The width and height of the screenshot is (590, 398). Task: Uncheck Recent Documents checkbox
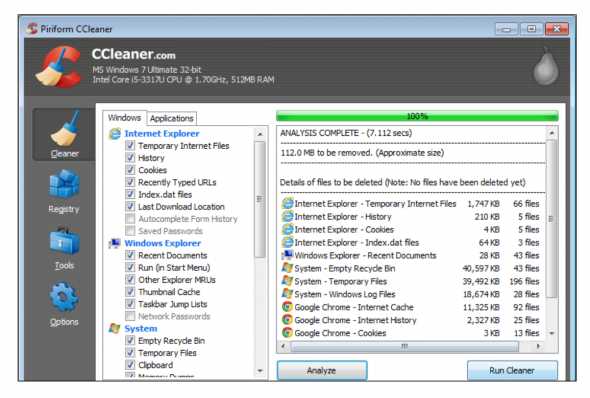click(130, 255)
